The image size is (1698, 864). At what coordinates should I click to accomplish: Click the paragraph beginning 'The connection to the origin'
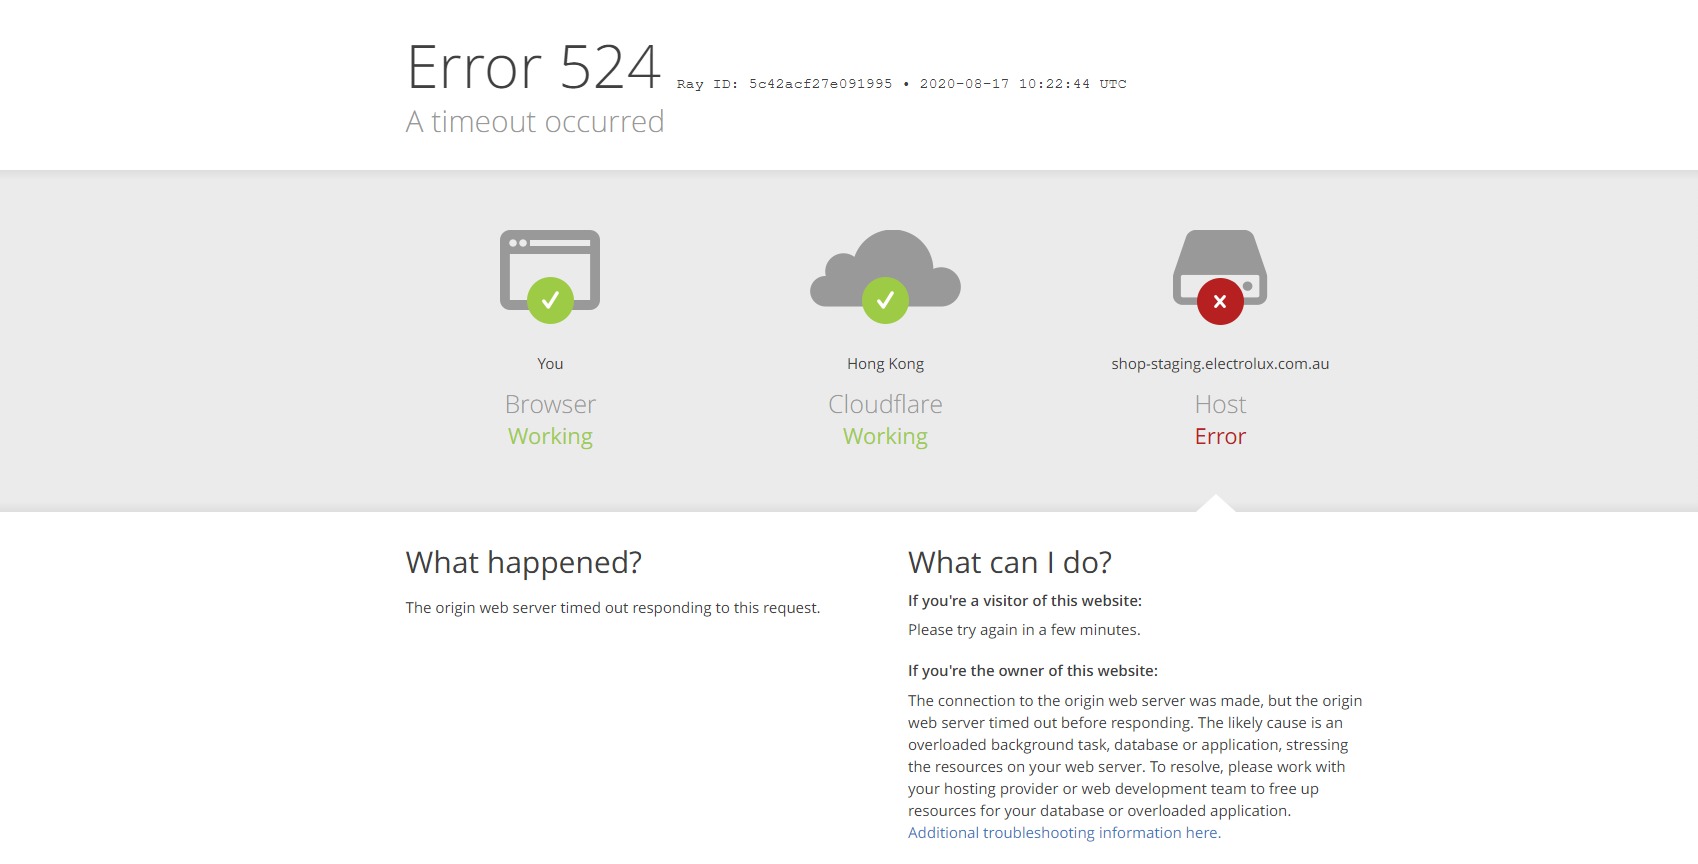click(x=1135, y=756)
